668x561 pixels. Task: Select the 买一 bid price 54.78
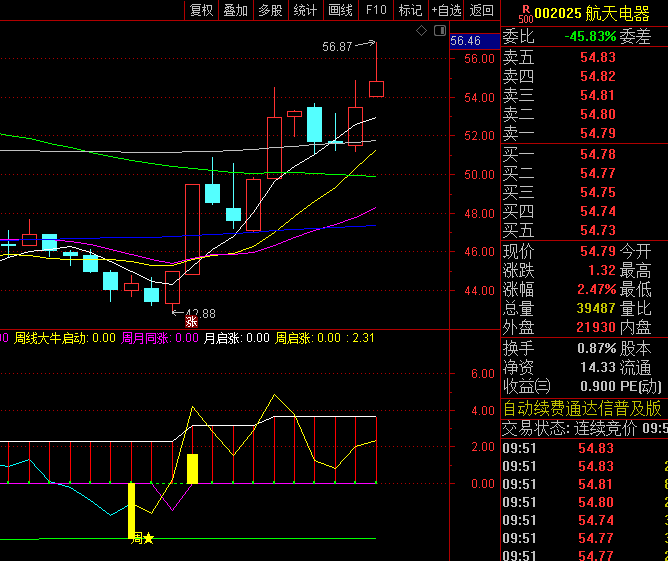point(598,154)
